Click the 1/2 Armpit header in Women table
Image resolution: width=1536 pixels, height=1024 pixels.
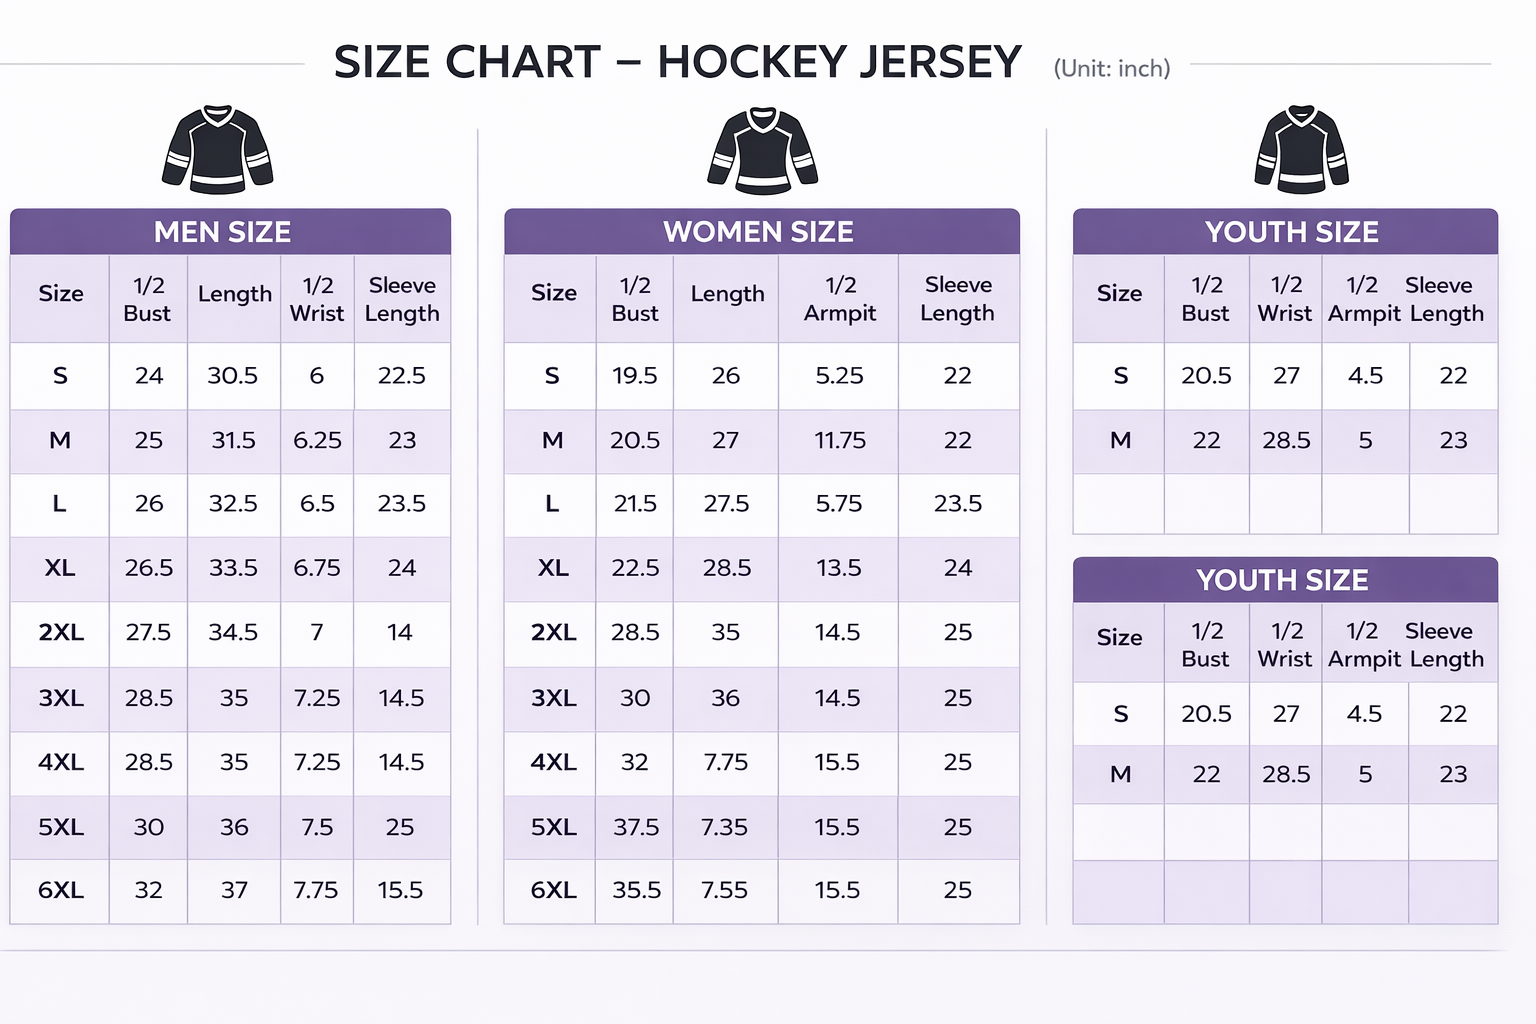[839, 299]
